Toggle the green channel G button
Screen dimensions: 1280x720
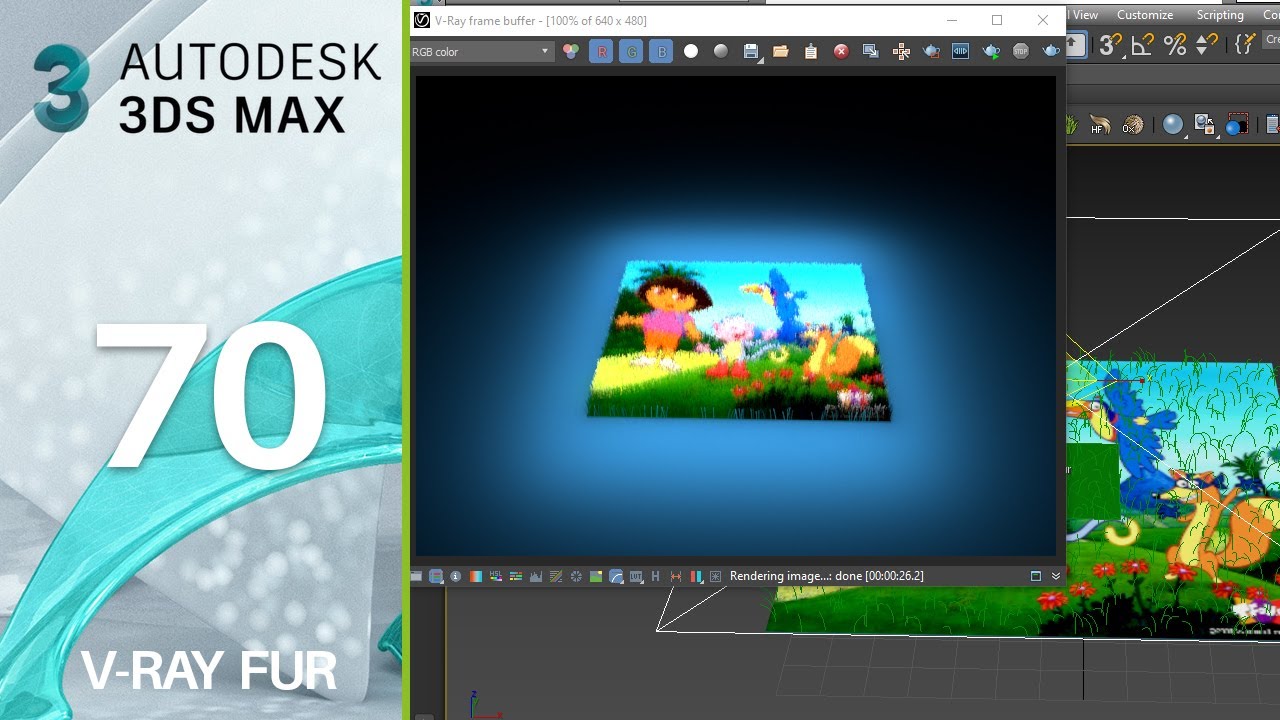pyautogui.click(x=631, y=51)
